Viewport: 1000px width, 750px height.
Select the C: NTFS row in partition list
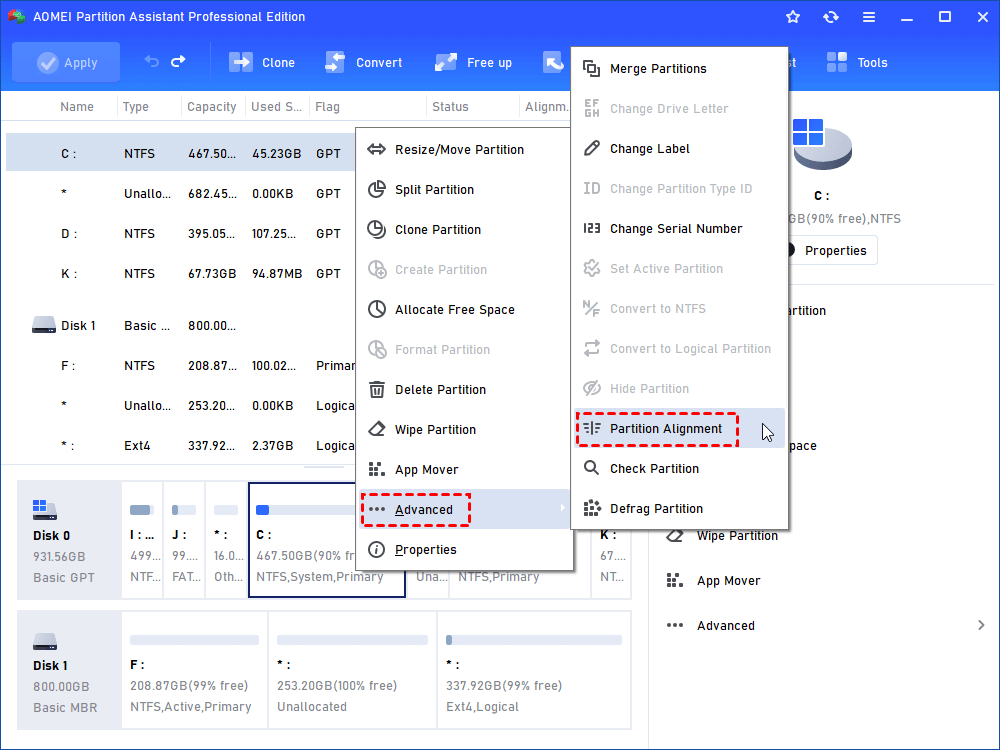180,153
